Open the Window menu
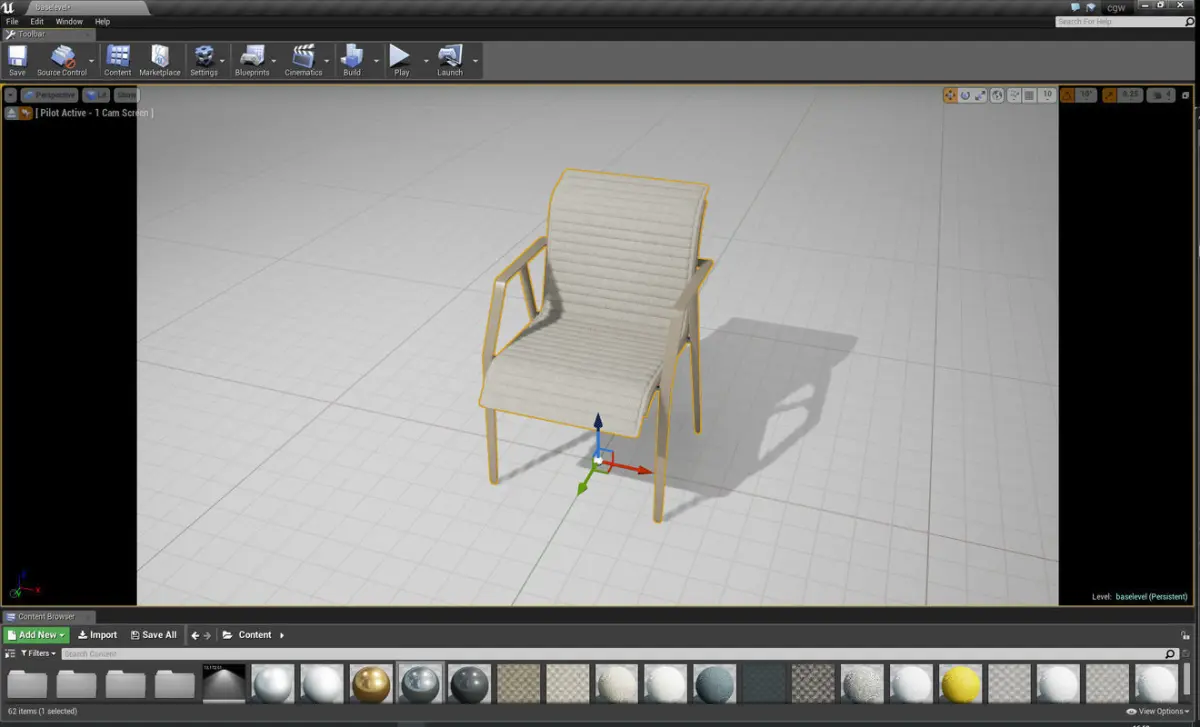The width and height of the screenshot is (1200, 727). (69, 21)
